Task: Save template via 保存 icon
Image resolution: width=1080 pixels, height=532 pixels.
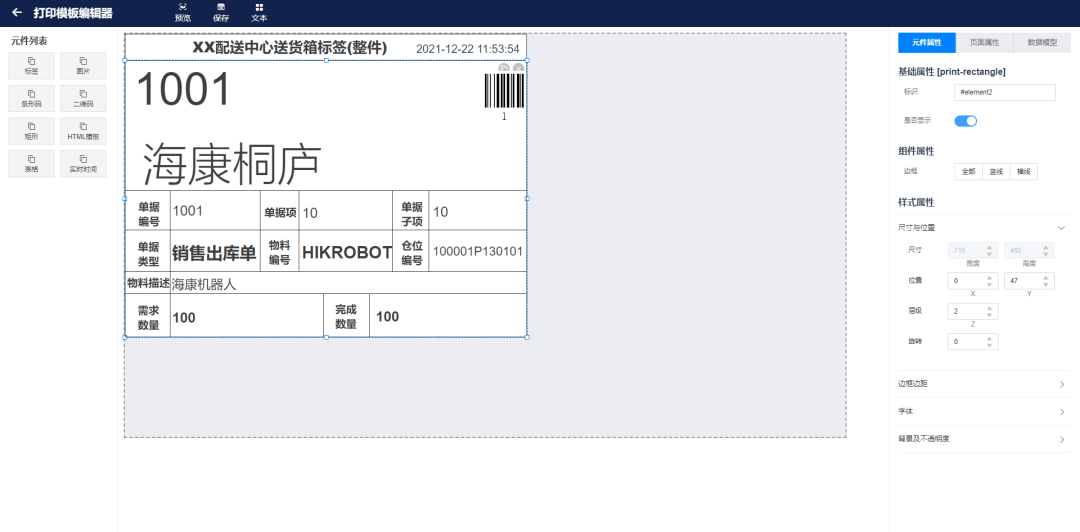Action: click(x=221, y=12)
